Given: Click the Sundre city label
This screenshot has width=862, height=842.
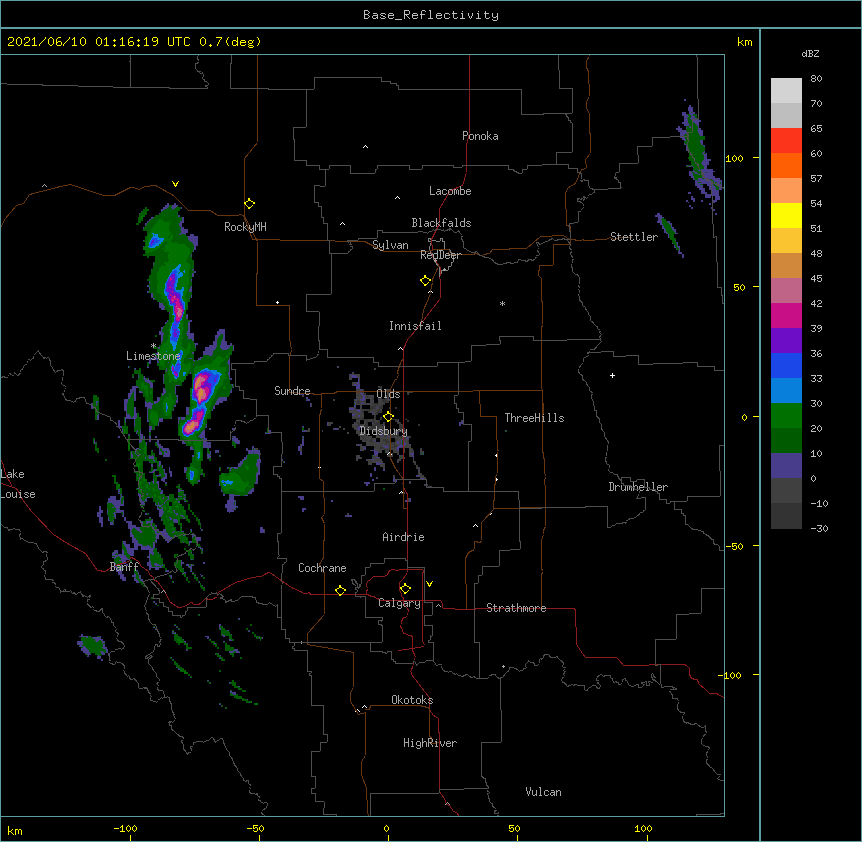Looking at the screenshot, I should (292, 391).
